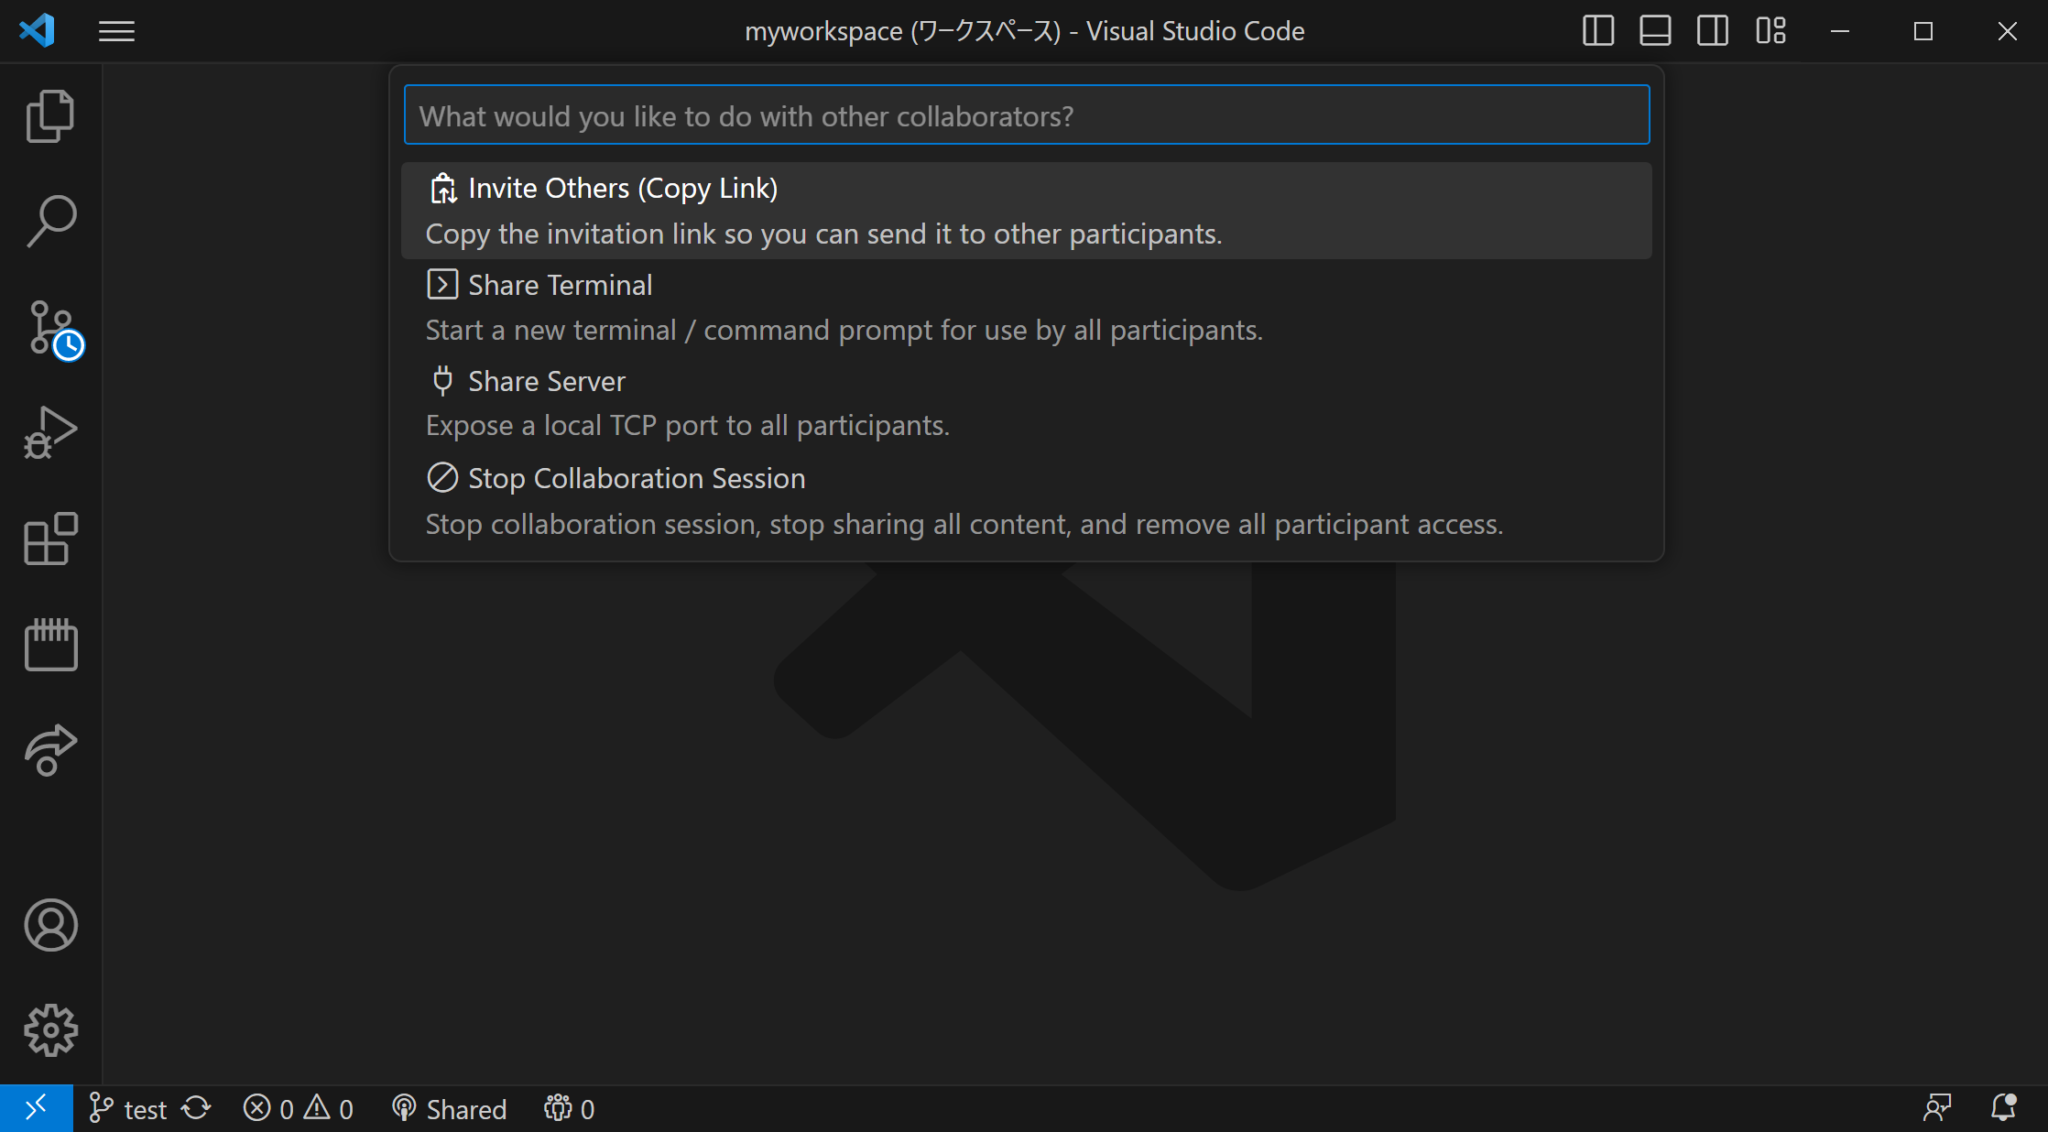Viewport: 2048px width, 1132px height.
Task: Open the Run and Debug view
Action: (50, 432)
